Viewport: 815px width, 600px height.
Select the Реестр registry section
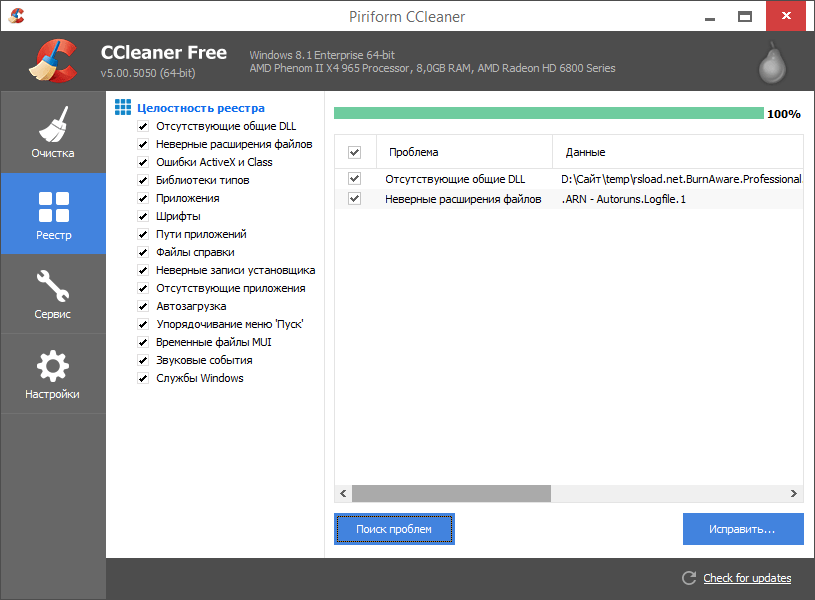[x=52, y=213]
